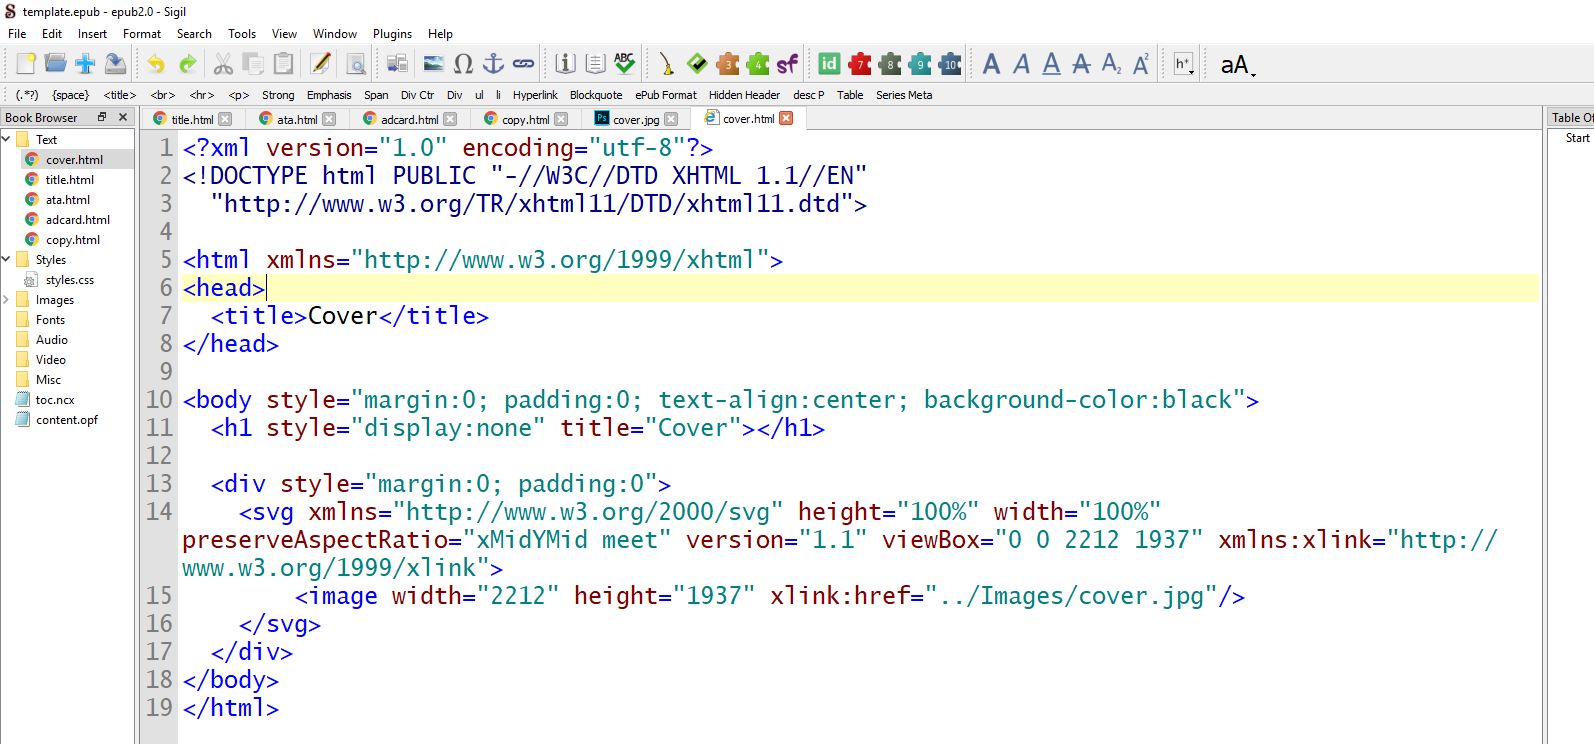Switch to the title.html tab
Screen dimensions: 1594x744
tap(192, 119)
